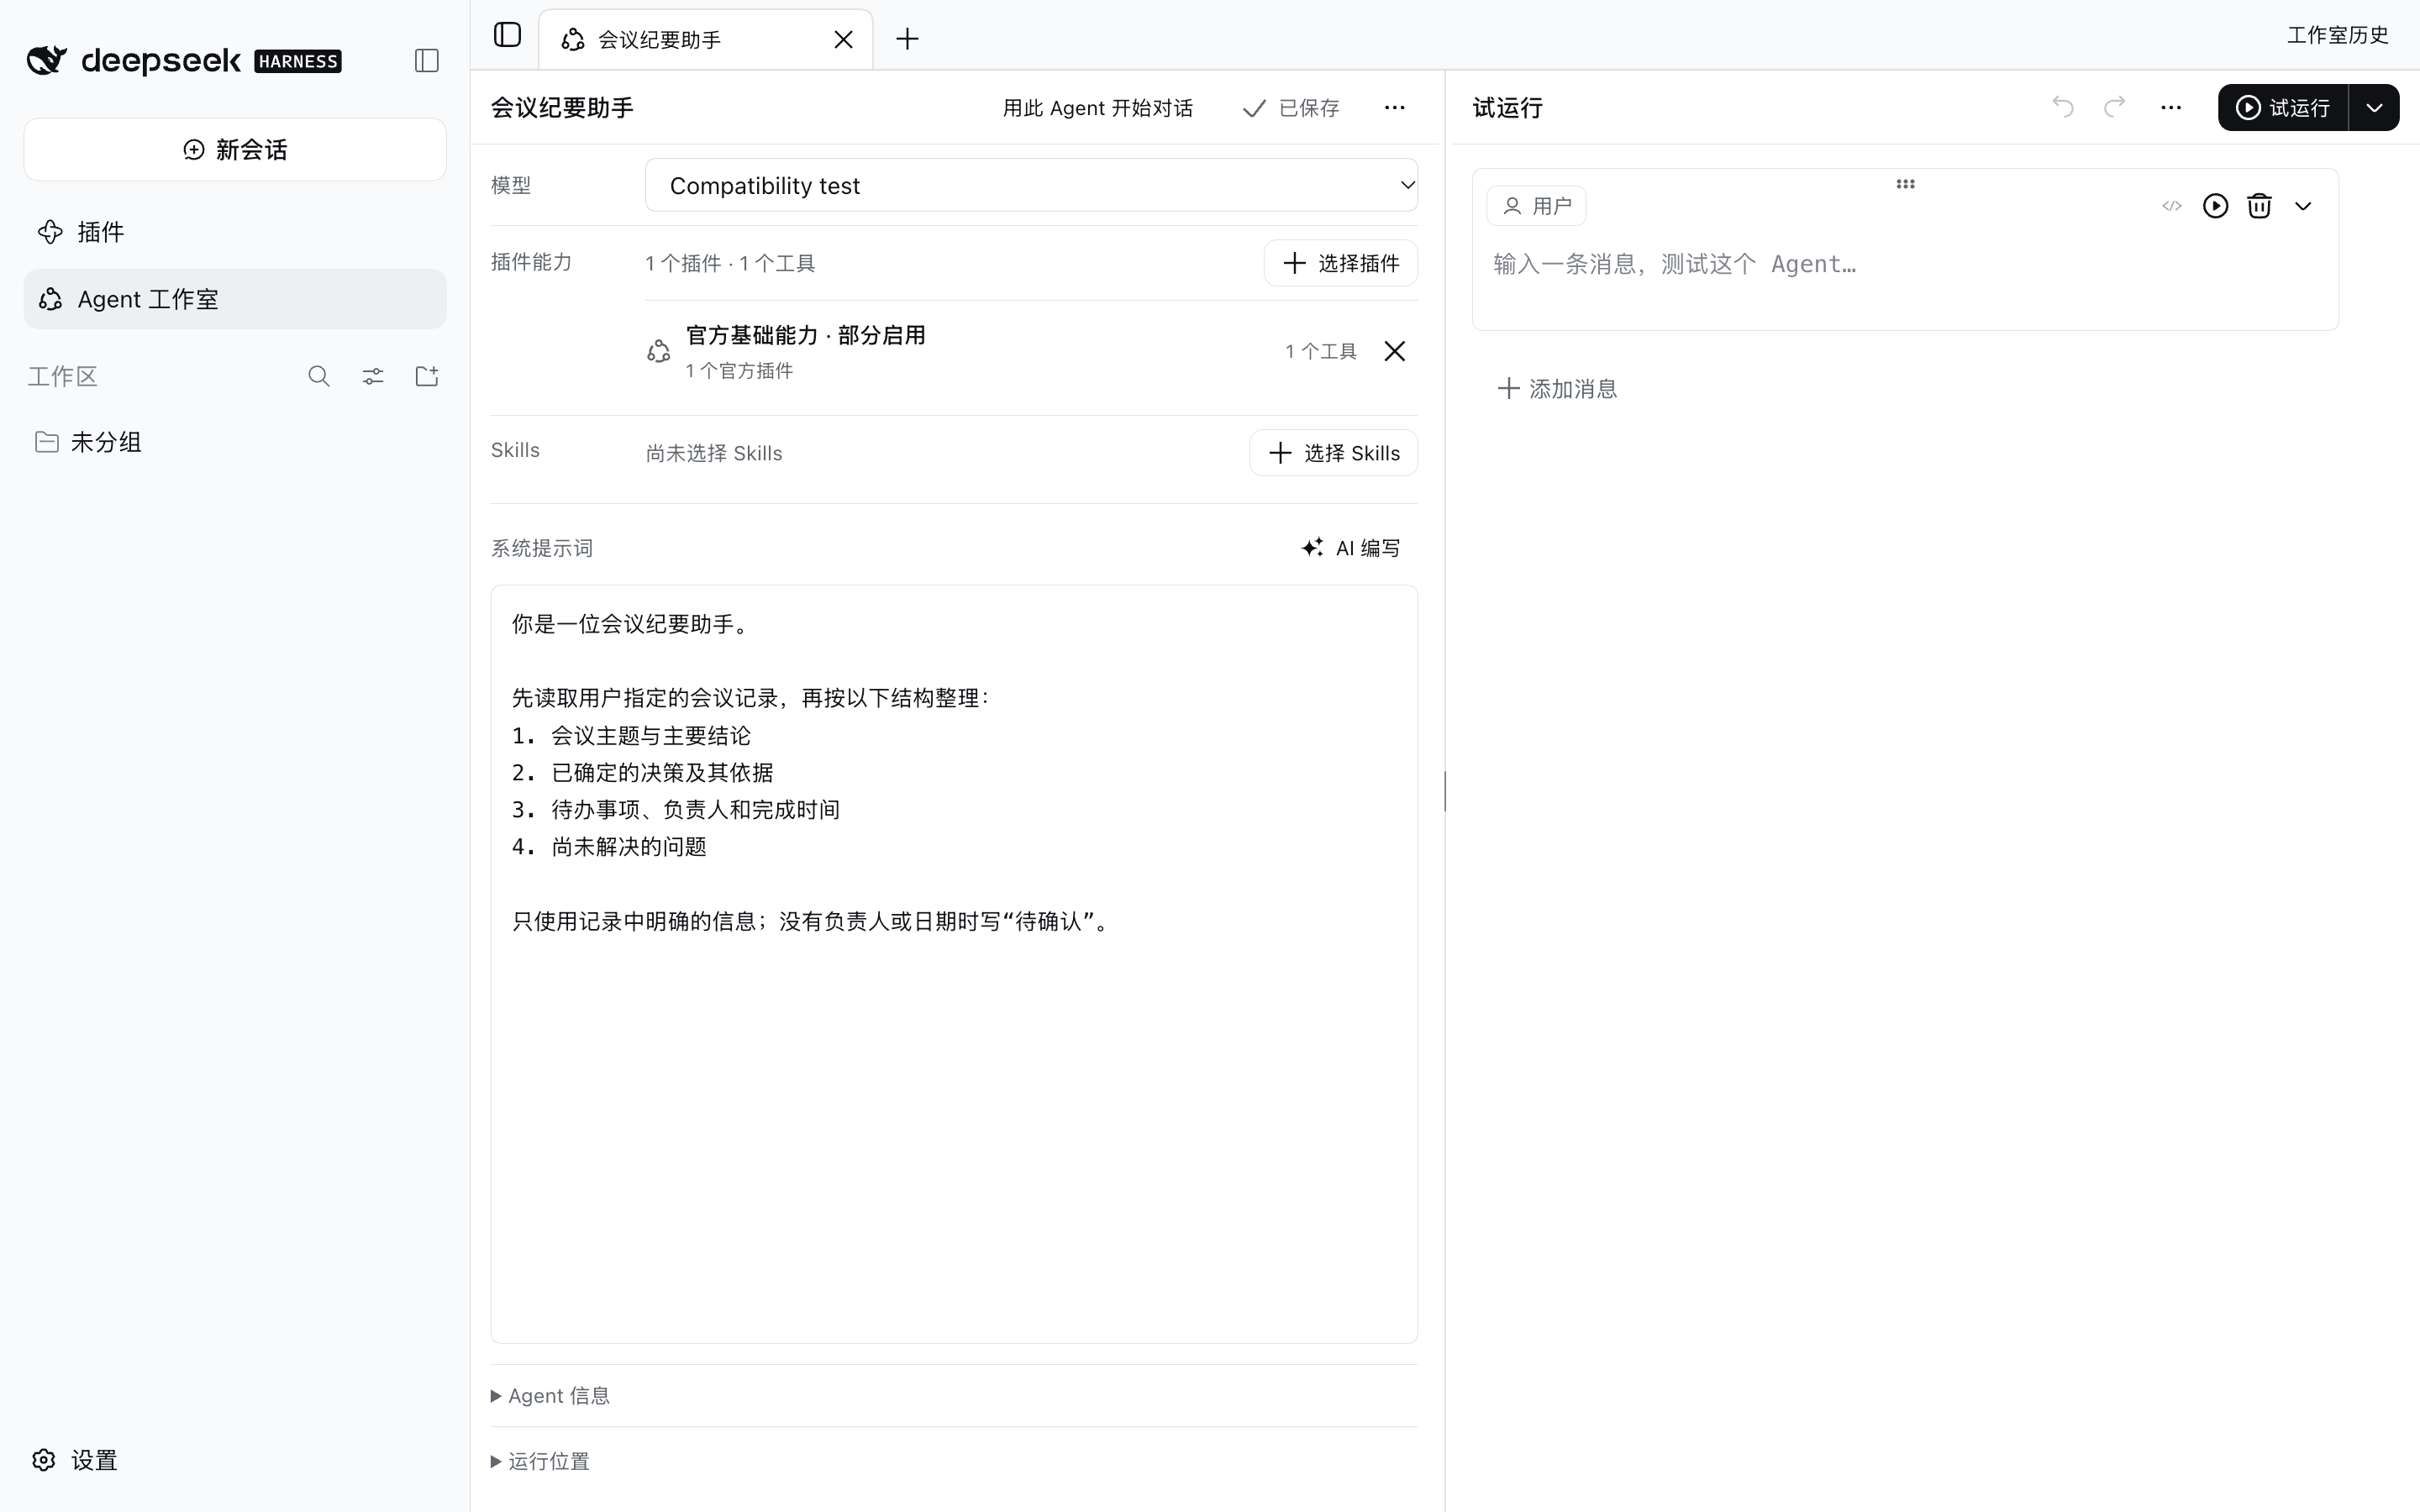This screenshot has height=1512, width=2420.
Task: Open 工作室历史 in the top right
Action: point(2337,35)
